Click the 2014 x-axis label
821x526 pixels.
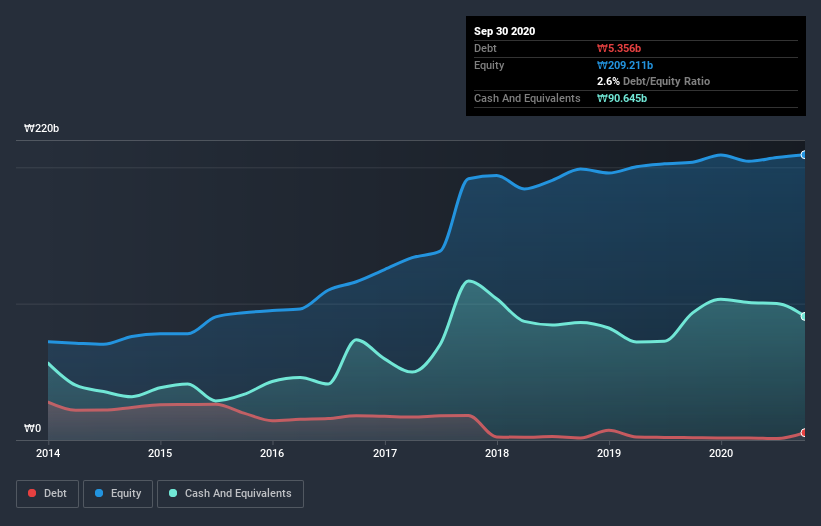tap(48, 453)
